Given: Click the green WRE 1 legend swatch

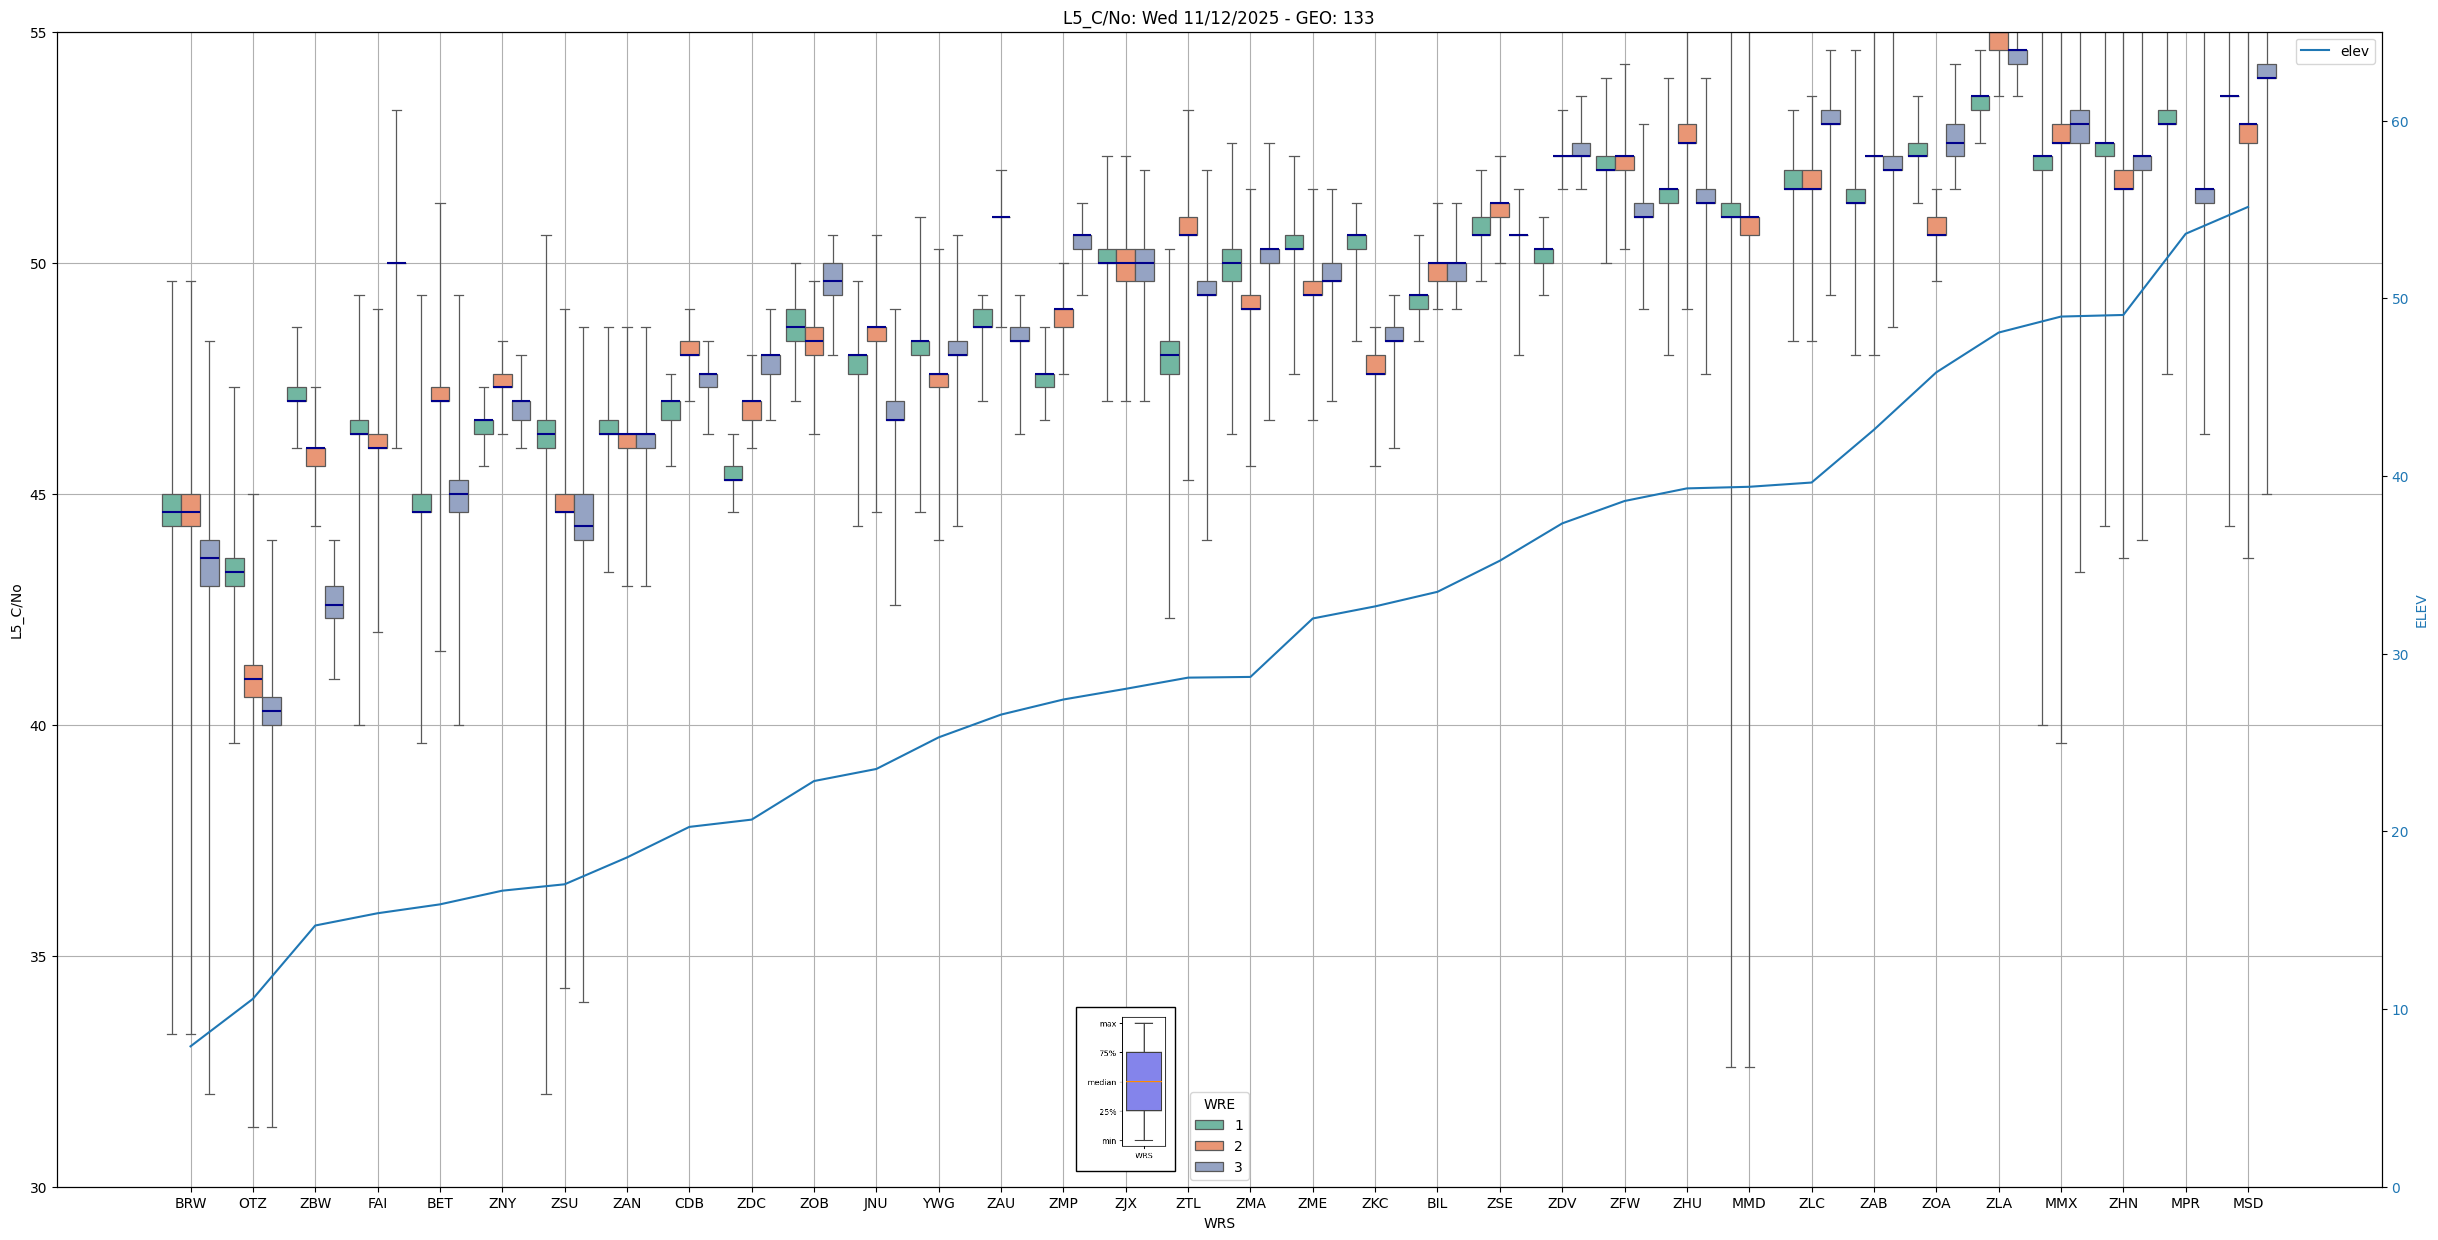Looking at the screenshot, I should (x=1209, y=1125).
